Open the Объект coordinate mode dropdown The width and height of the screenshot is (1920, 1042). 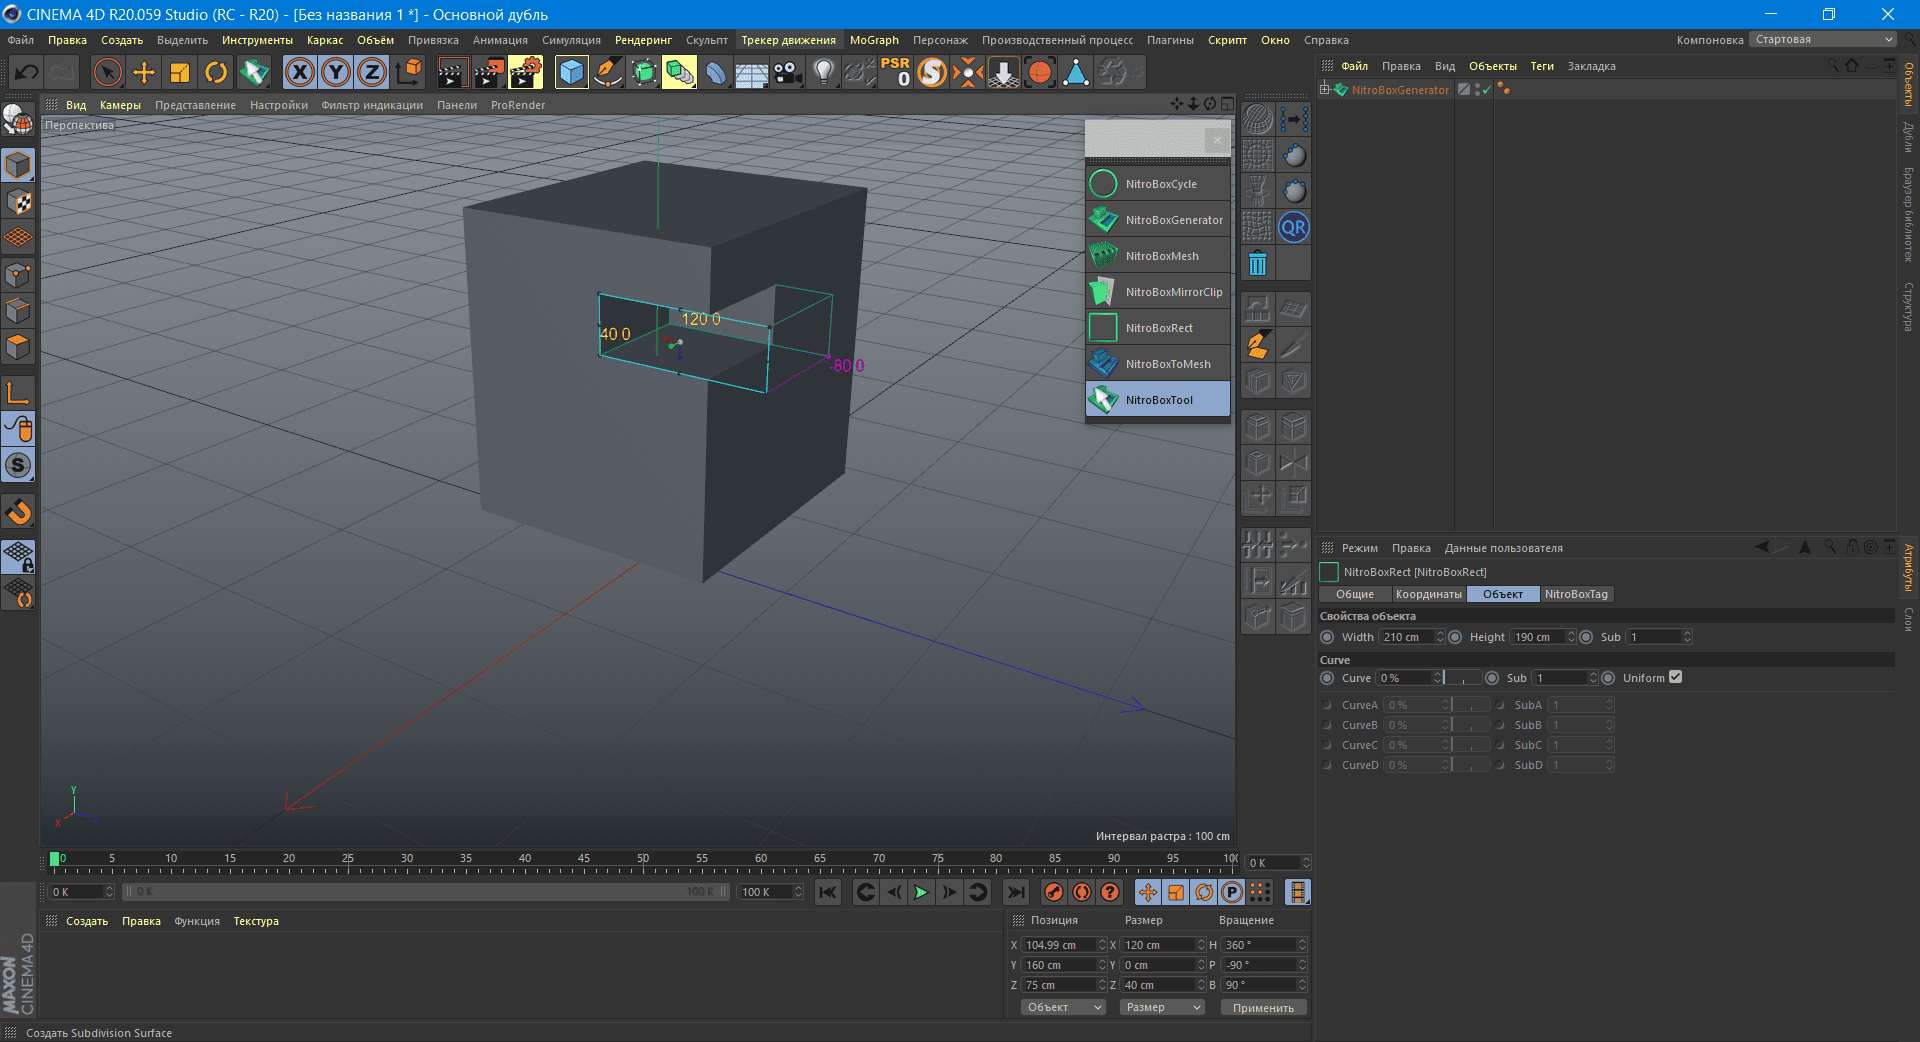1063,1007
